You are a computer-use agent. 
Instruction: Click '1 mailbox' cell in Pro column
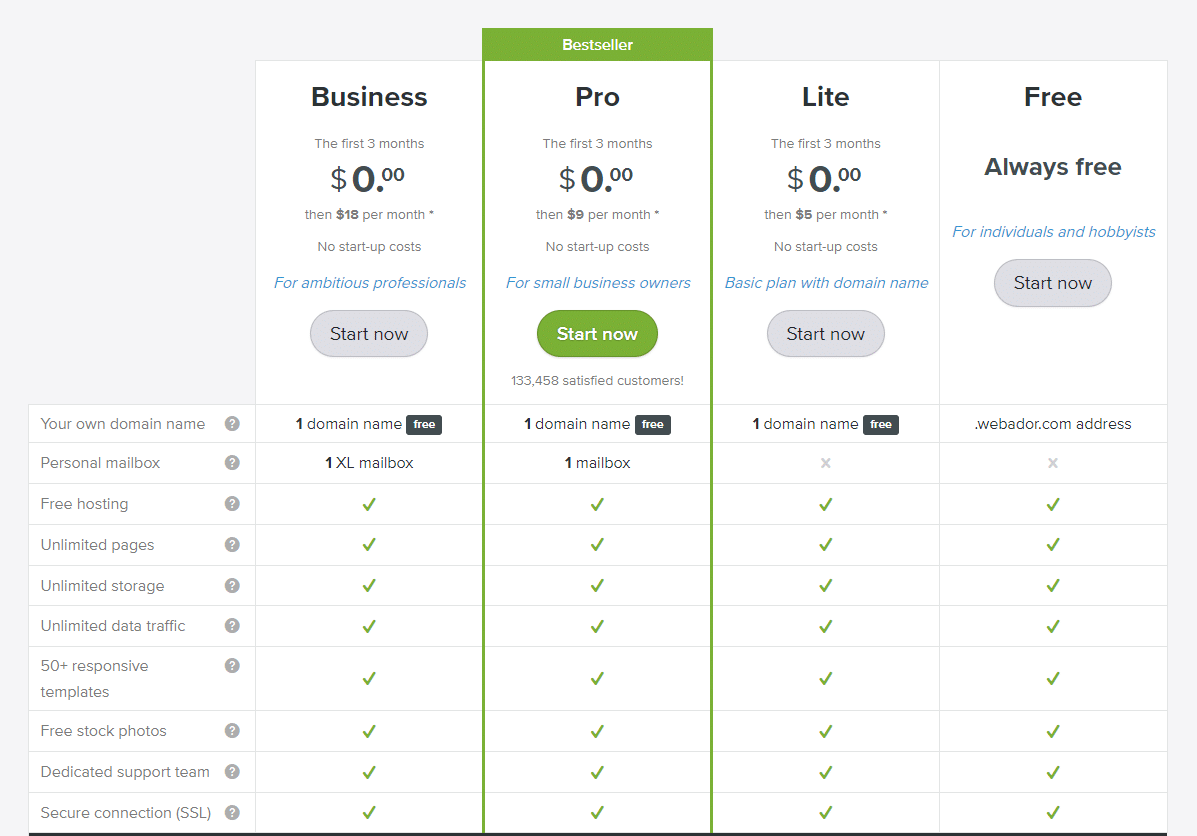click(x=597, y=463)
